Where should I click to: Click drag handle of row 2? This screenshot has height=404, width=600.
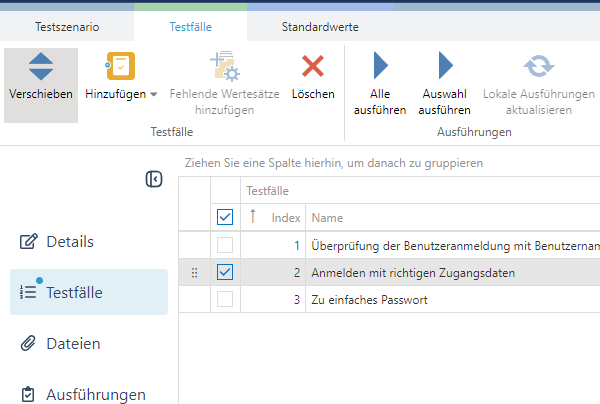point(194,272)
